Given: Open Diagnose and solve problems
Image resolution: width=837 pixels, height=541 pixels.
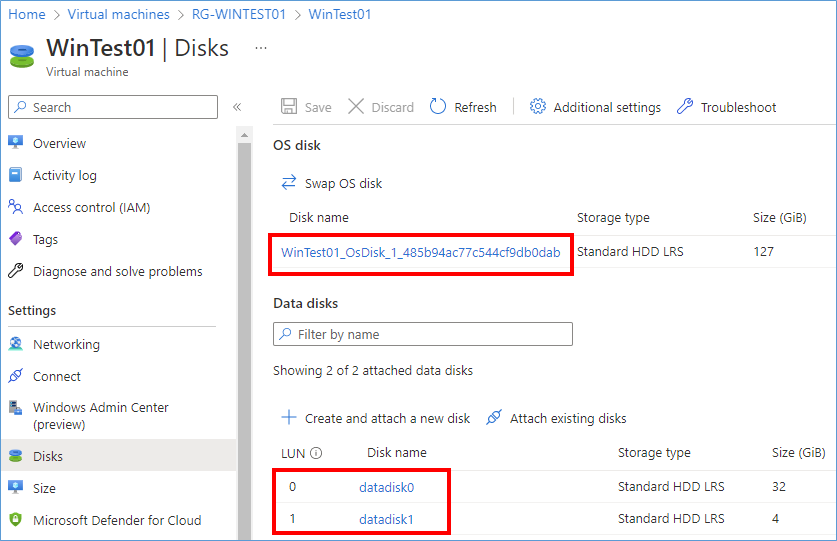Looking at the screenshot, I should 117,272.
